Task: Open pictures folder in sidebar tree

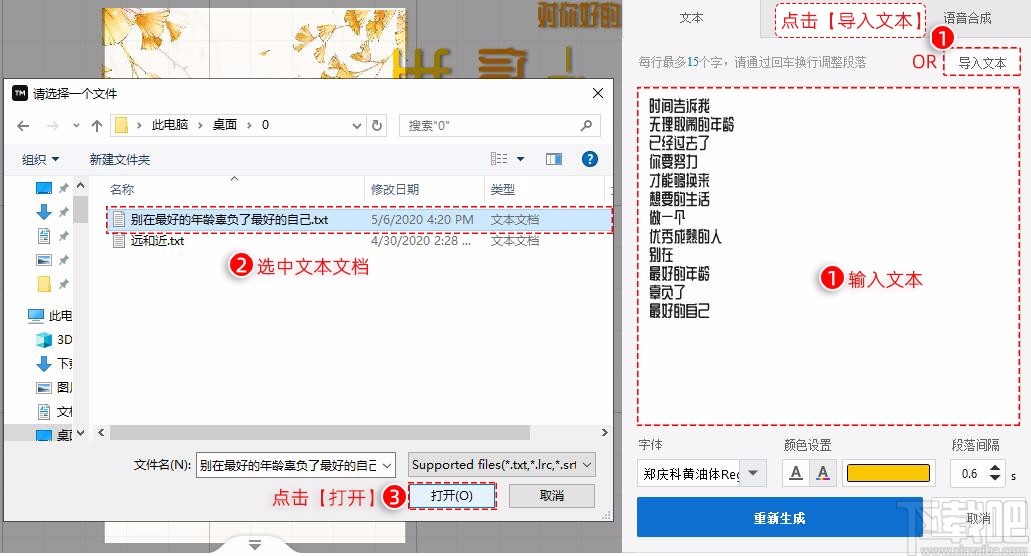Action: point(54,387)
